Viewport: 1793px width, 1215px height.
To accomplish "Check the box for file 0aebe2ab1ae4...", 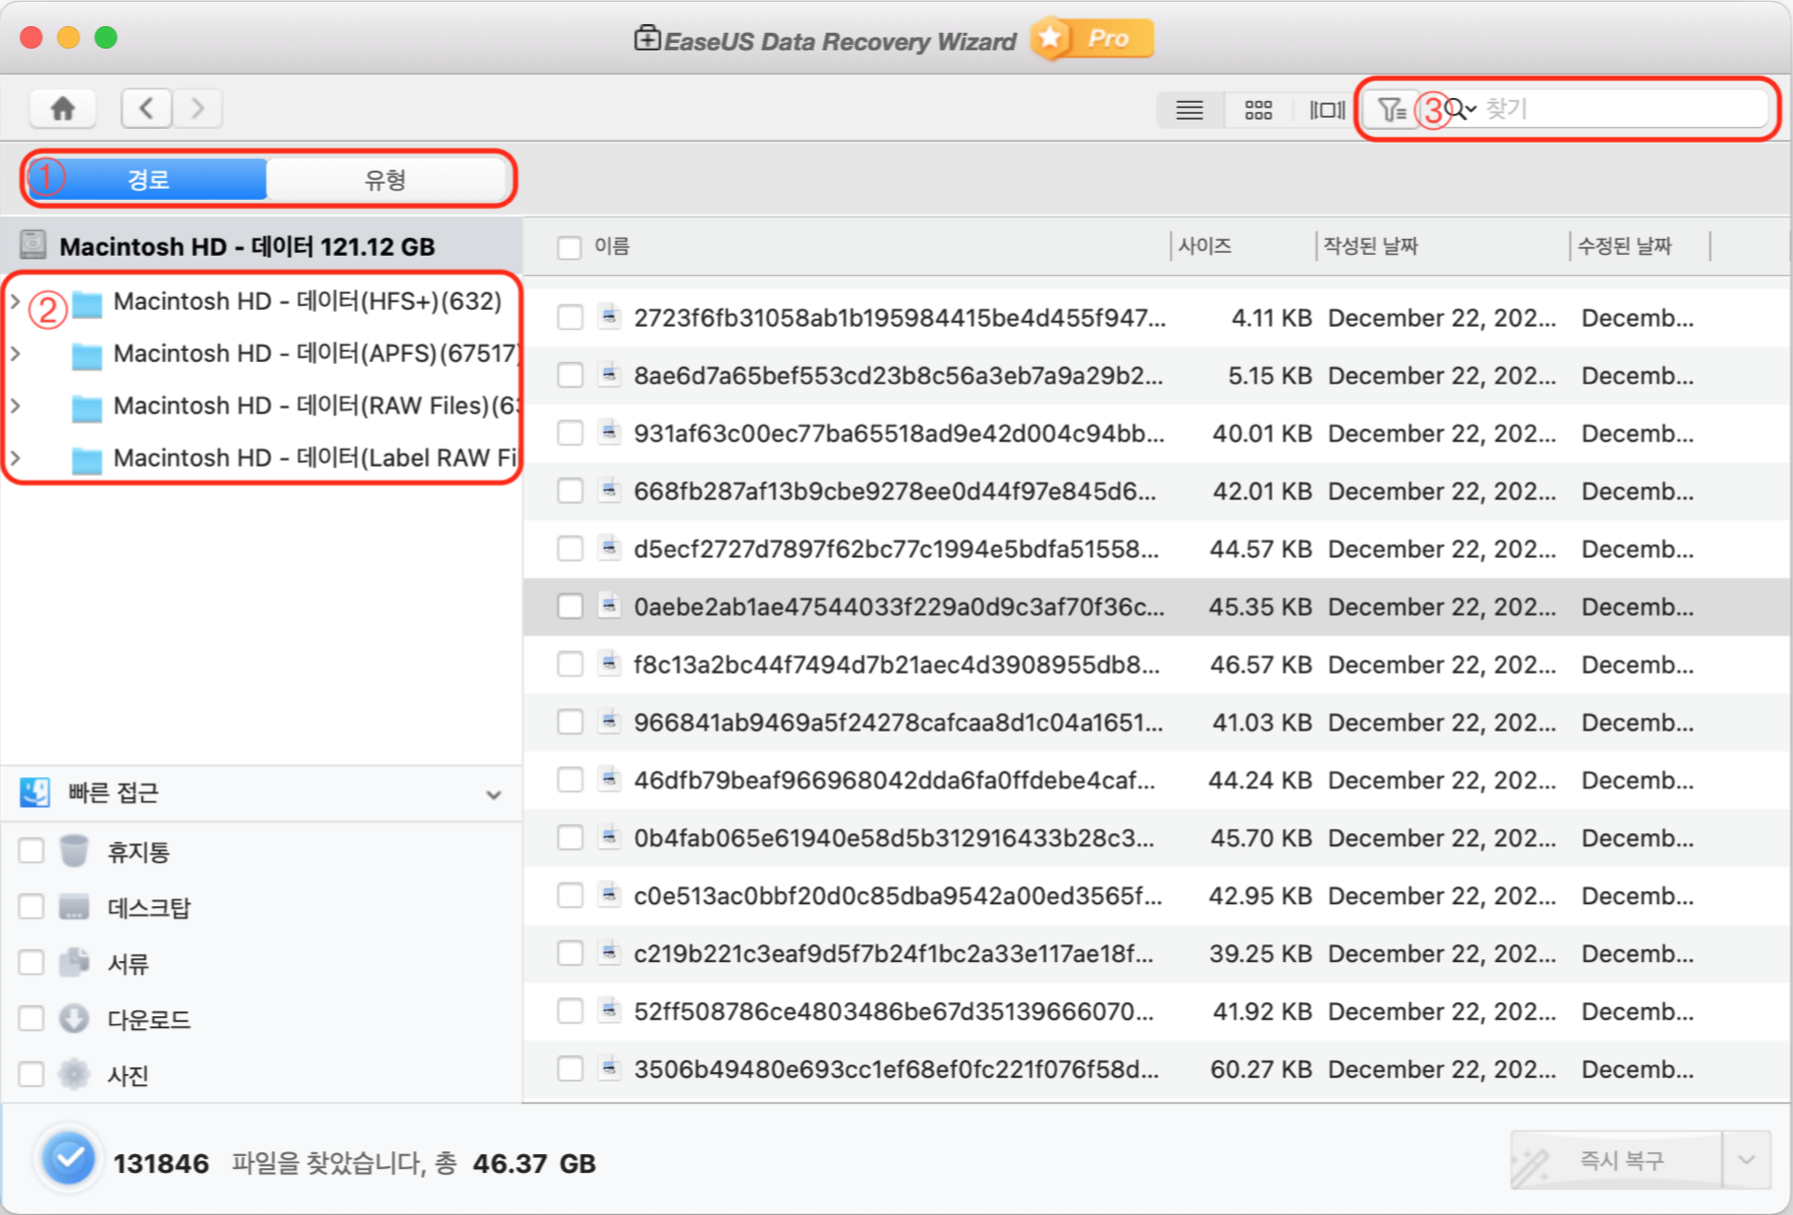I will tap(570, 607).
